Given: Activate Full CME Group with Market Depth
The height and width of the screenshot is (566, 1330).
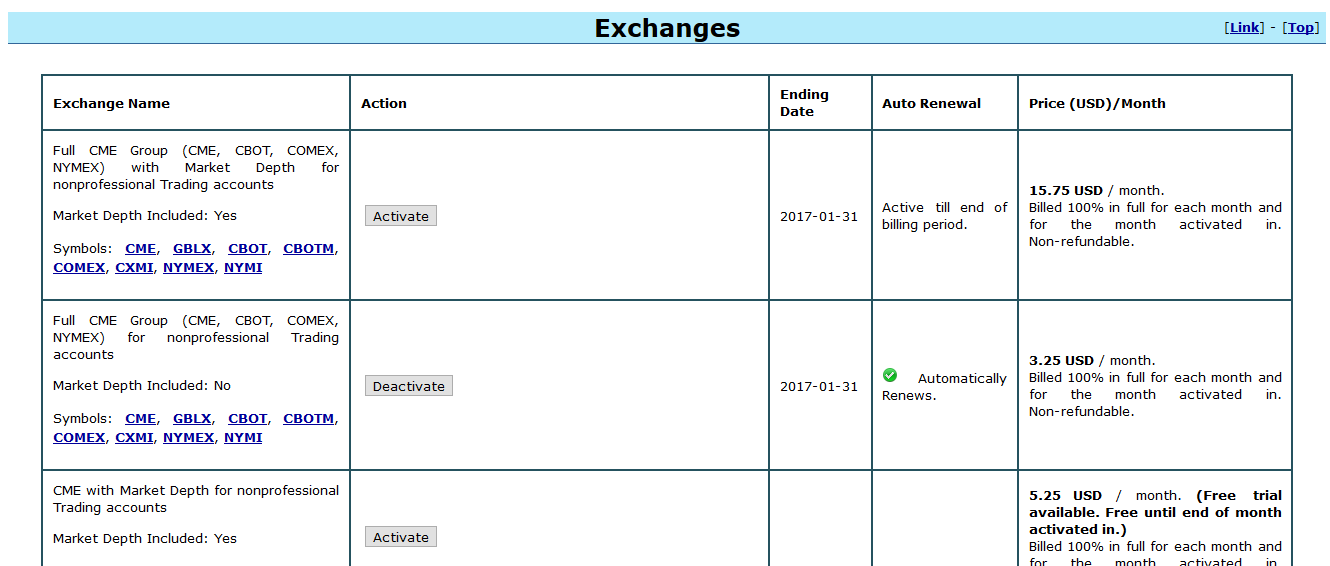Looking at the screenshot, I should tap(401, 216).
